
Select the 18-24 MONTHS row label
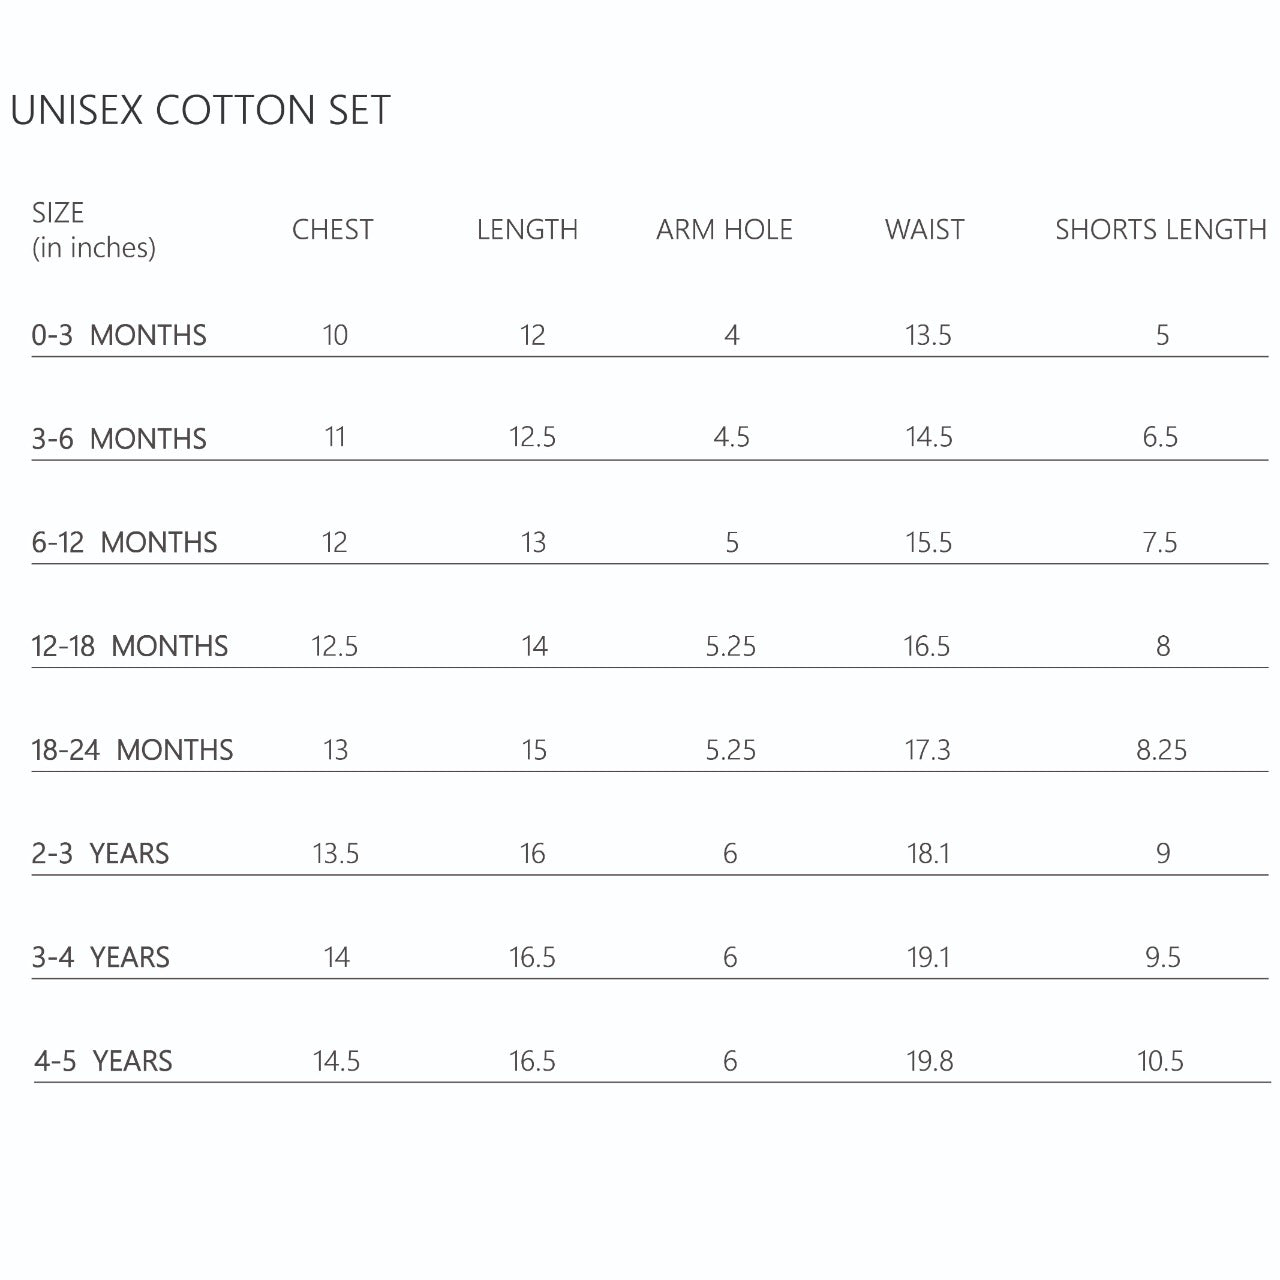(132, 750)
